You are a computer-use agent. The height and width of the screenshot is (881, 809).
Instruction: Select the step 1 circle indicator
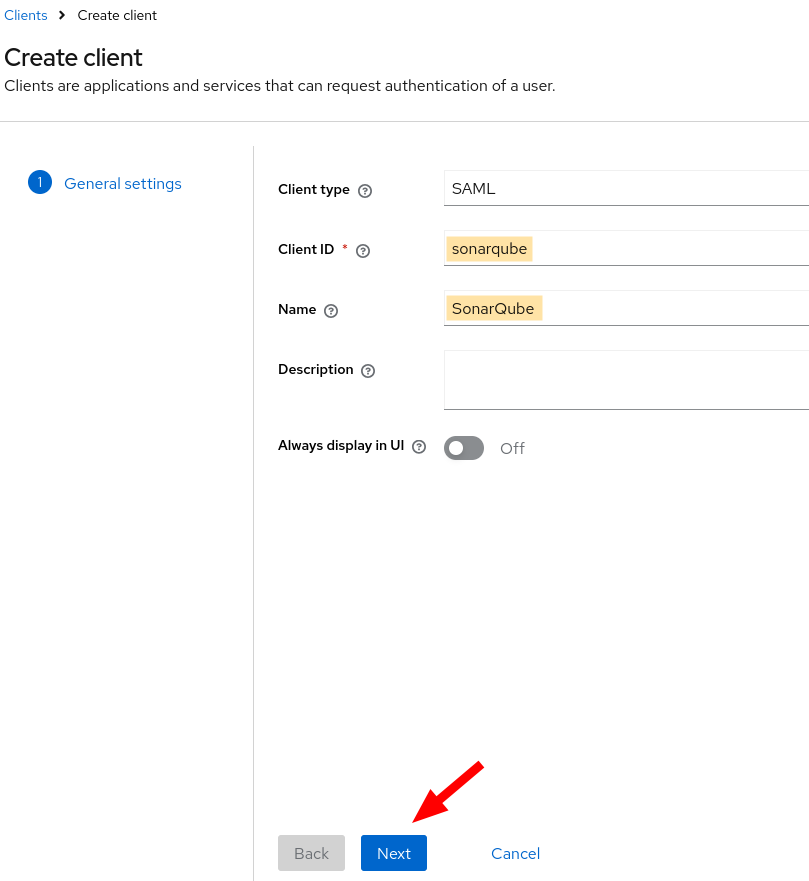tap(38, 183)
